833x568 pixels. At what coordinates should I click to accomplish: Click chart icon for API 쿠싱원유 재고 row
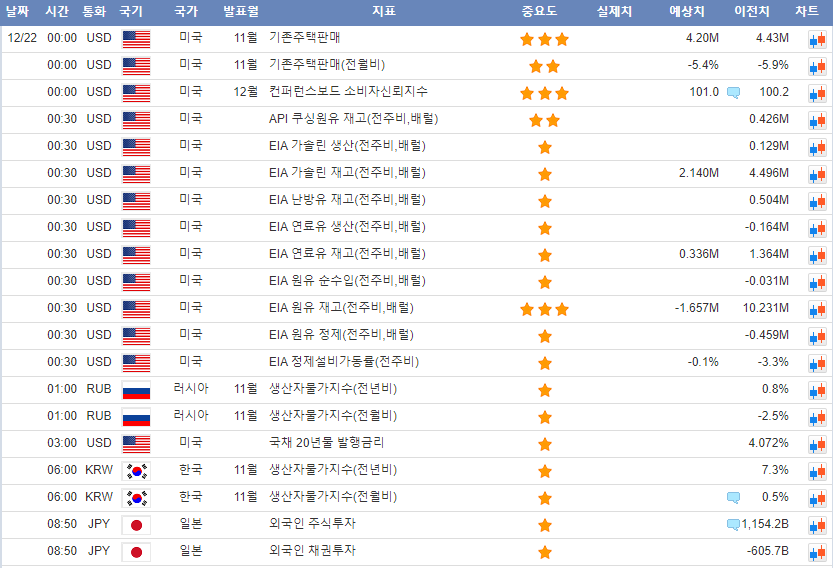pyautogui.click(x=815, y=120)
